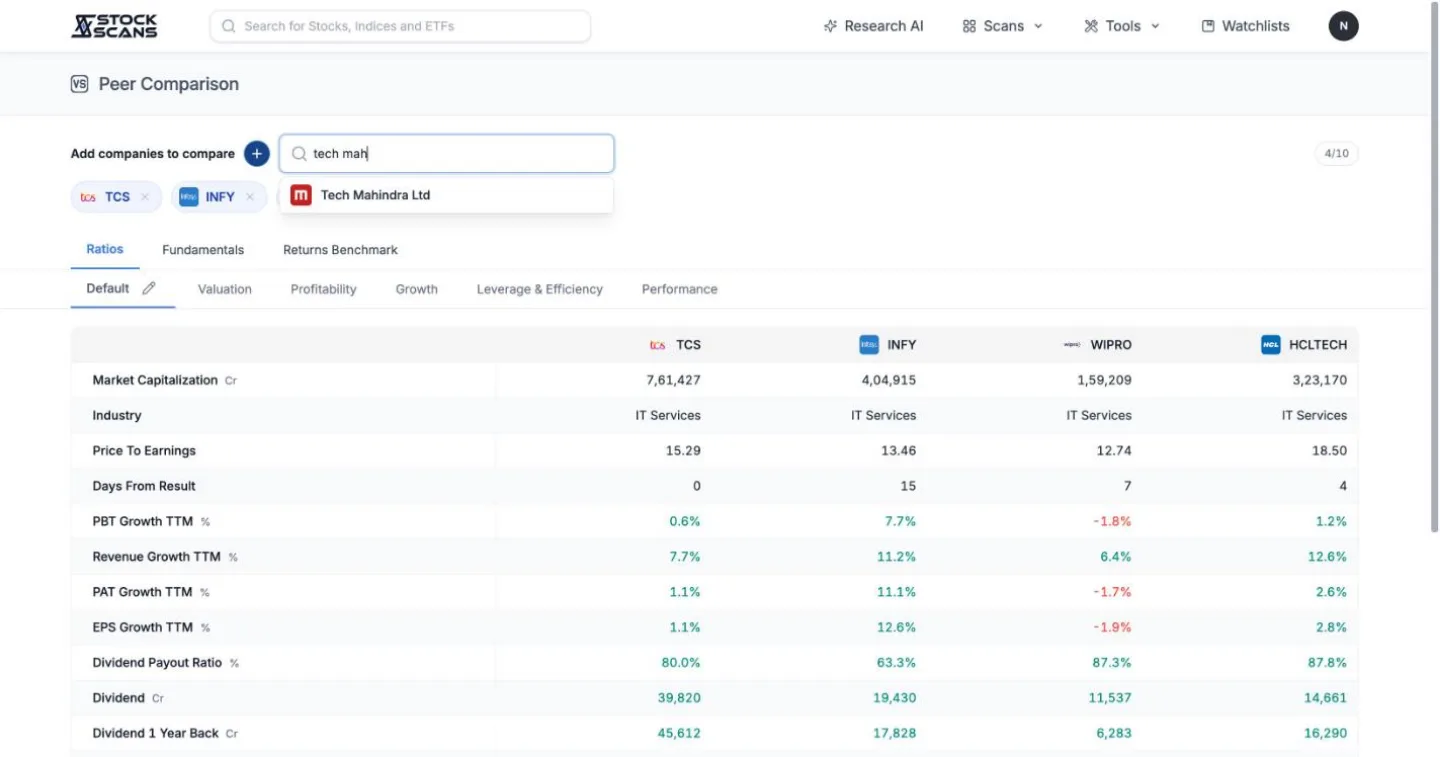
Task: Click HCLTECH's Price To Earnings value 18.50
Action: click(x=1329, y=451)
